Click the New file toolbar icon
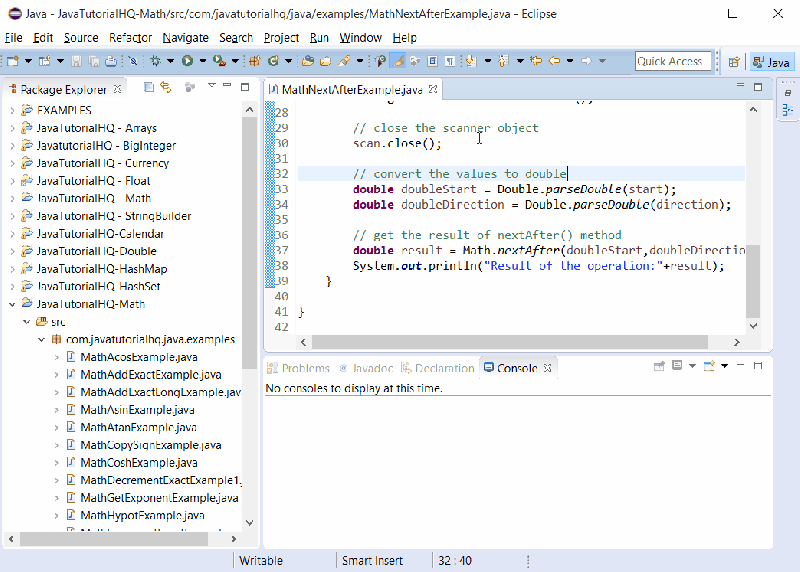This screenshot has height=572, width=800. click(13, 61)
